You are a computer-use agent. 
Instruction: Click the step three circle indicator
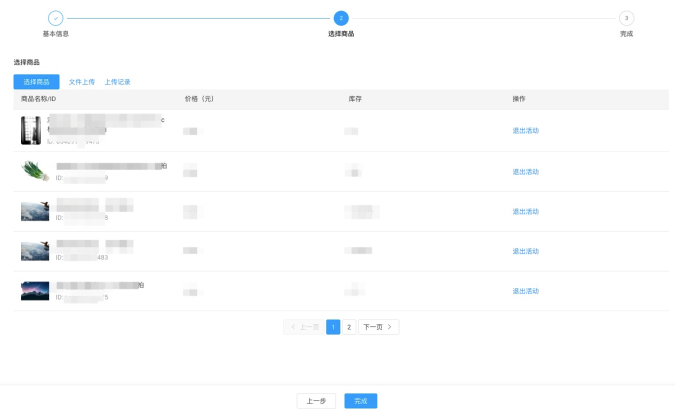[x=626, y=18]
